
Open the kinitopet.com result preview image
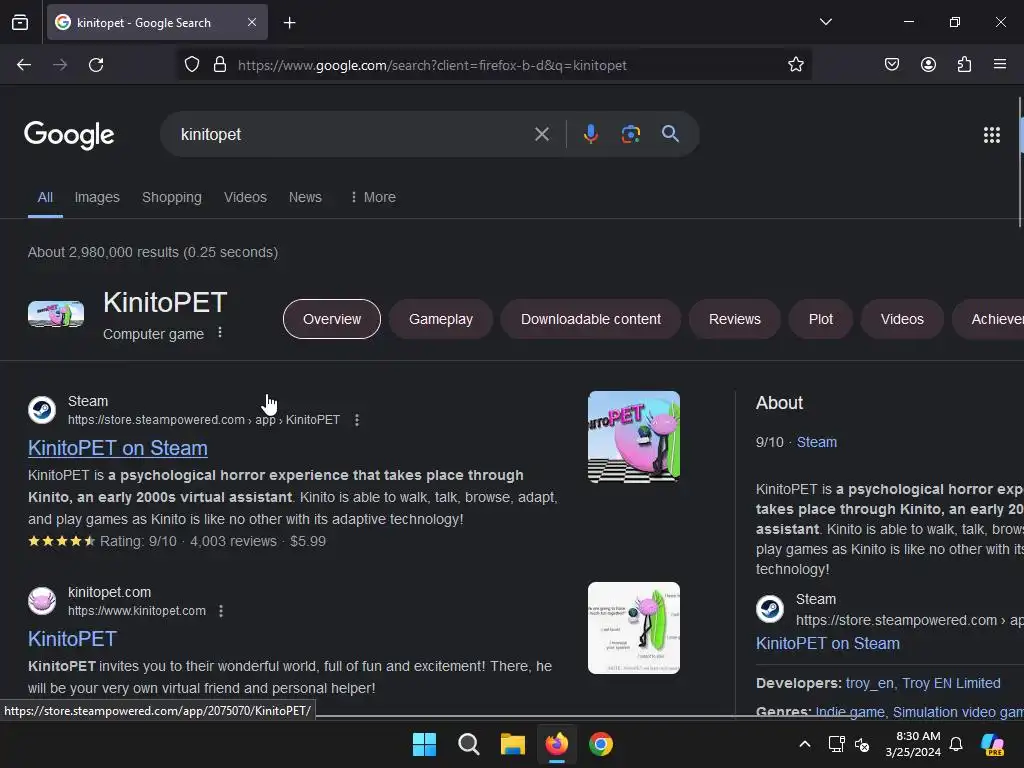(633, 628)
